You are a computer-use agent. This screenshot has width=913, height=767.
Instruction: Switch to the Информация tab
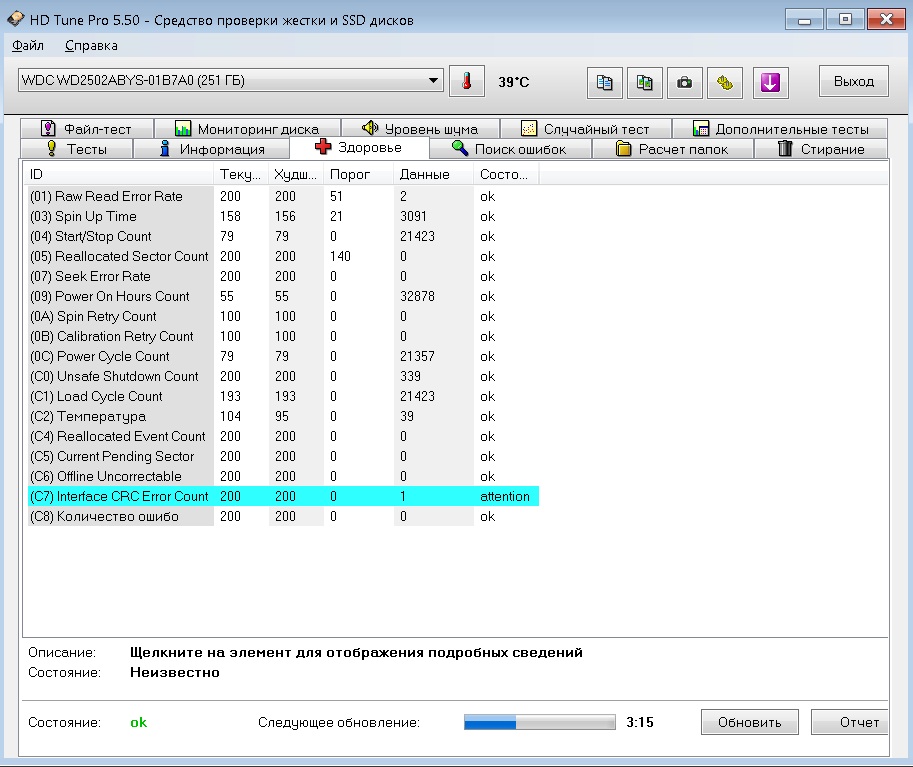[212, 149]
